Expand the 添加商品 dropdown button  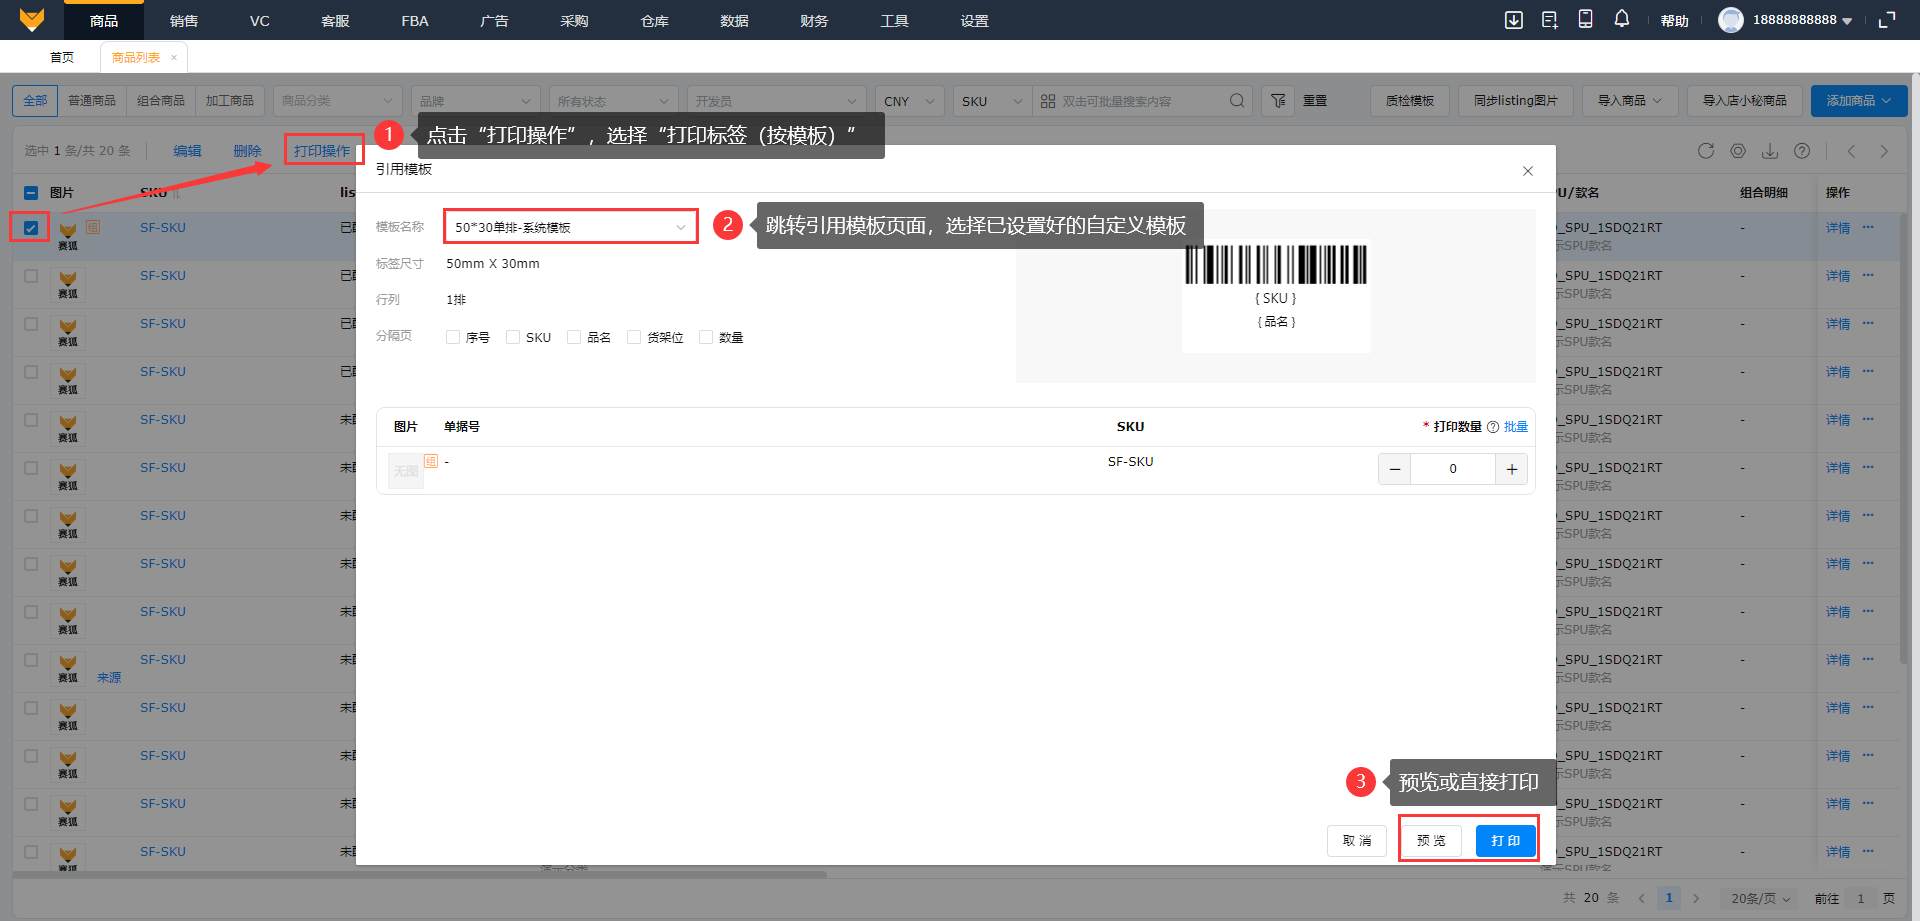(1859, 101)
